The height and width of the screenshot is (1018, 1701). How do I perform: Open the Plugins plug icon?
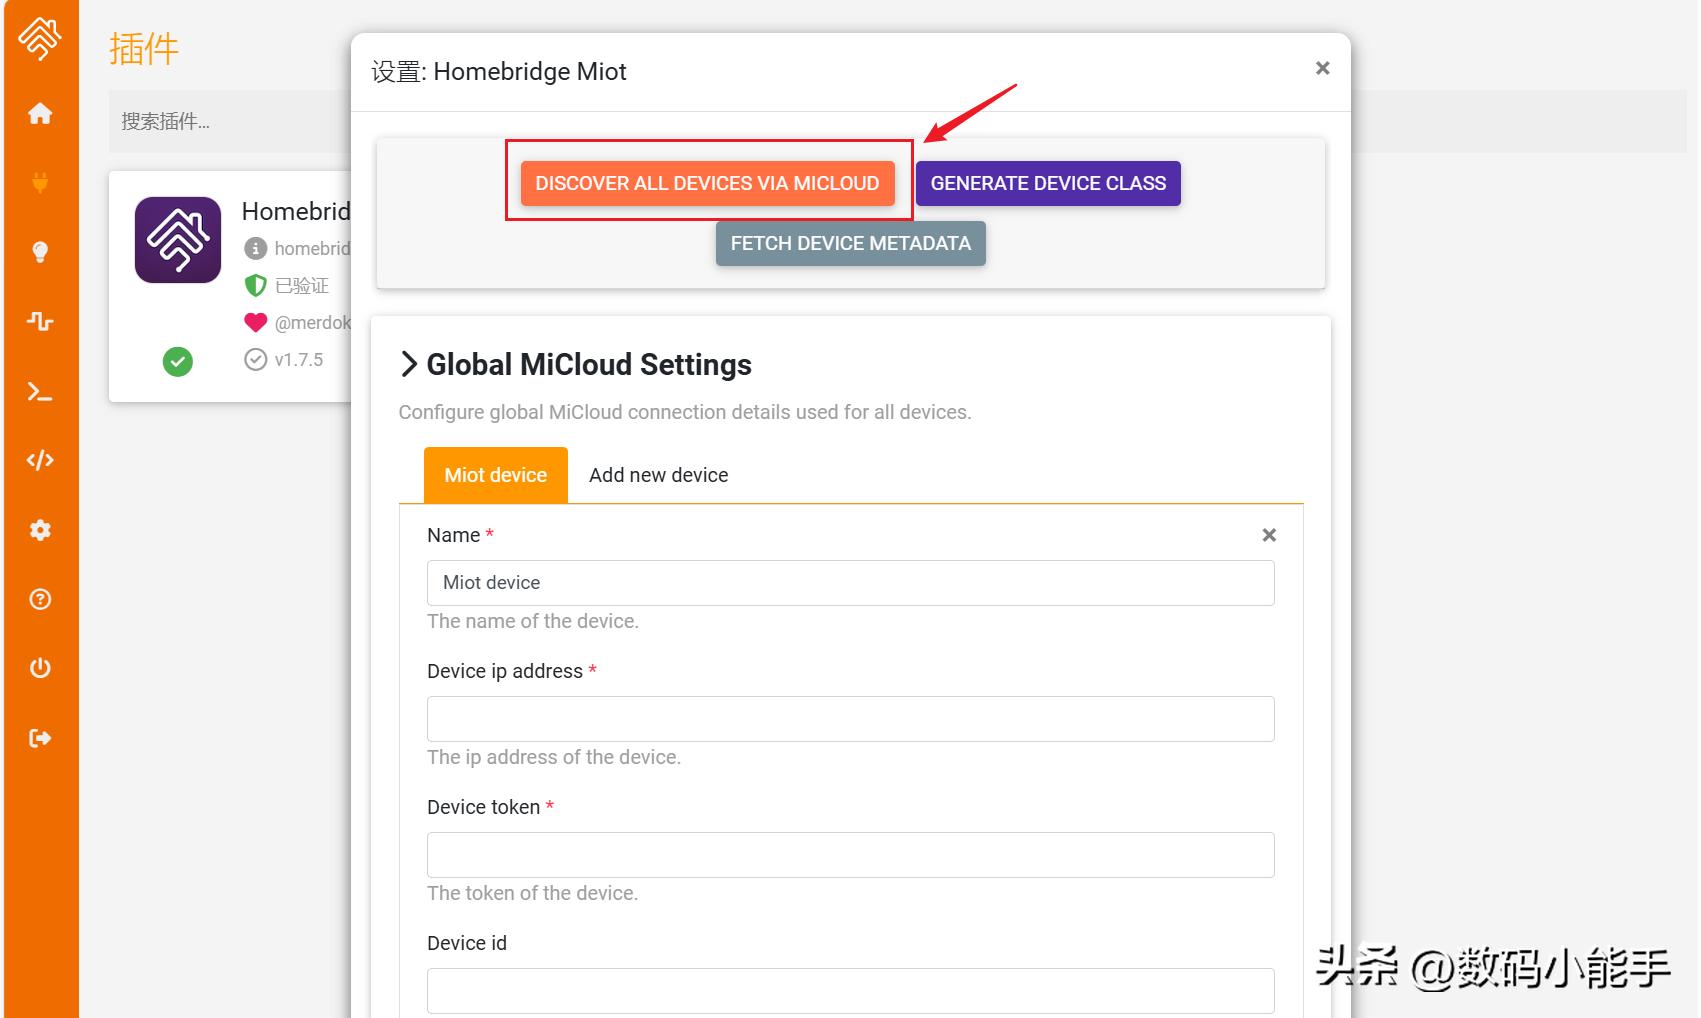40,183
